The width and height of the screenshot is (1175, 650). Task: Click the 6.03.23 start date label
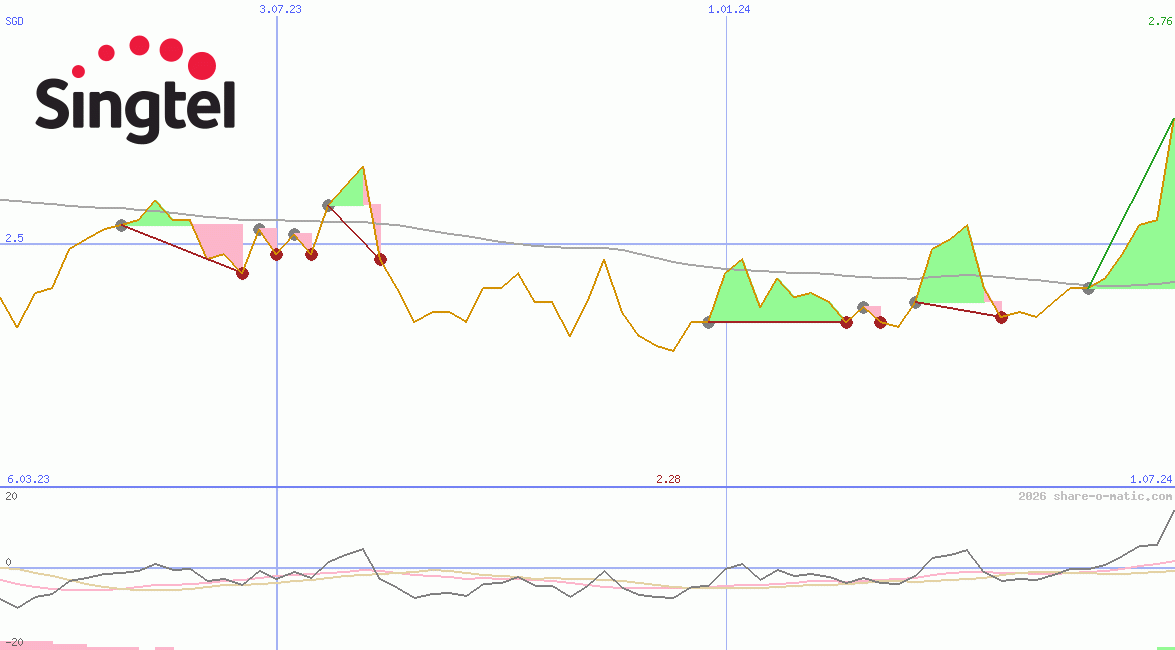click(27, 479)
